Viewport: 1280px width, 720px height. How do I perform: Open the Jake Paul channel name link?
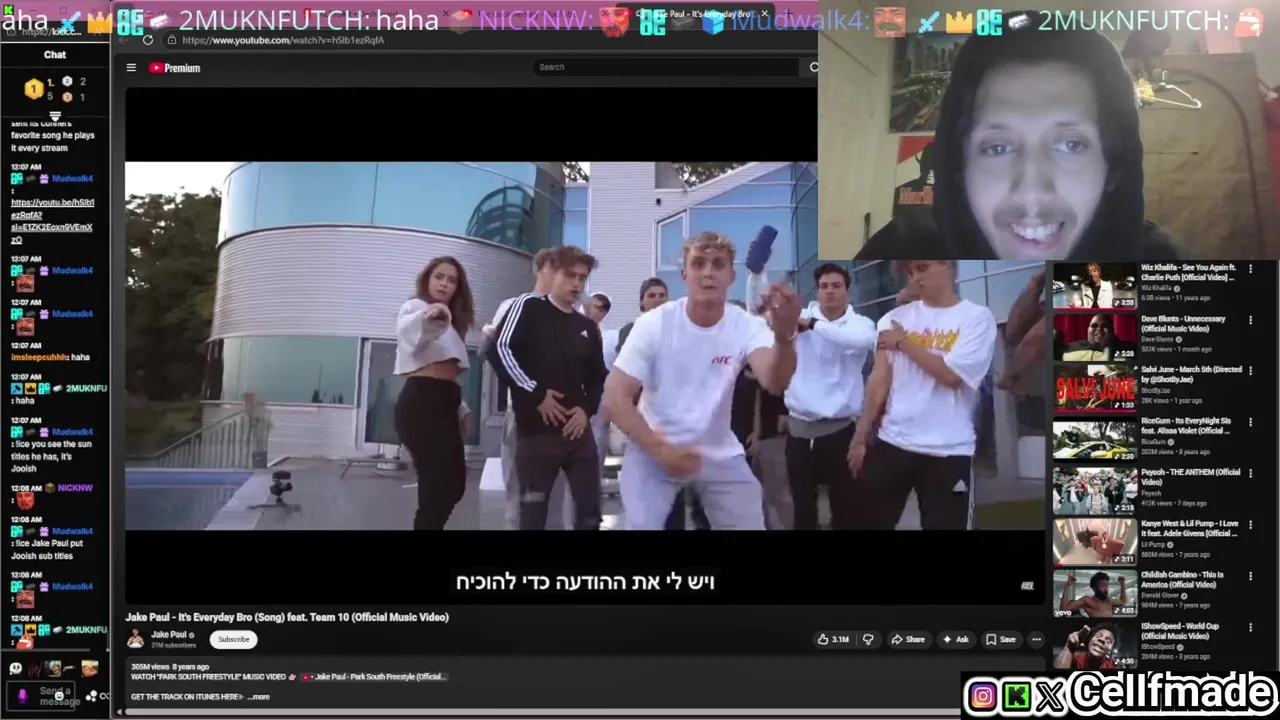[168, 634]
